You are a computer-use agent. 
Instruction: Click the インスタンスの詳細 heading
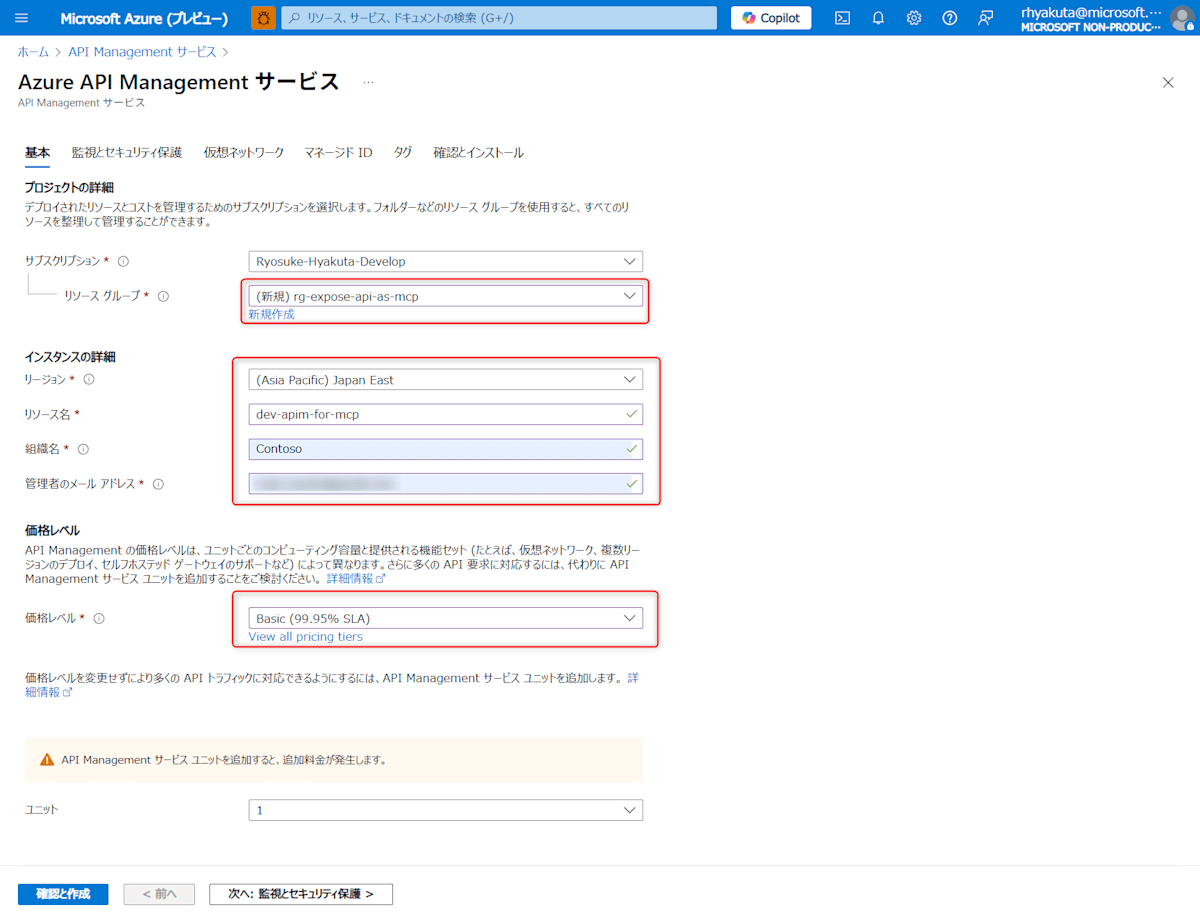coord(70,357)
